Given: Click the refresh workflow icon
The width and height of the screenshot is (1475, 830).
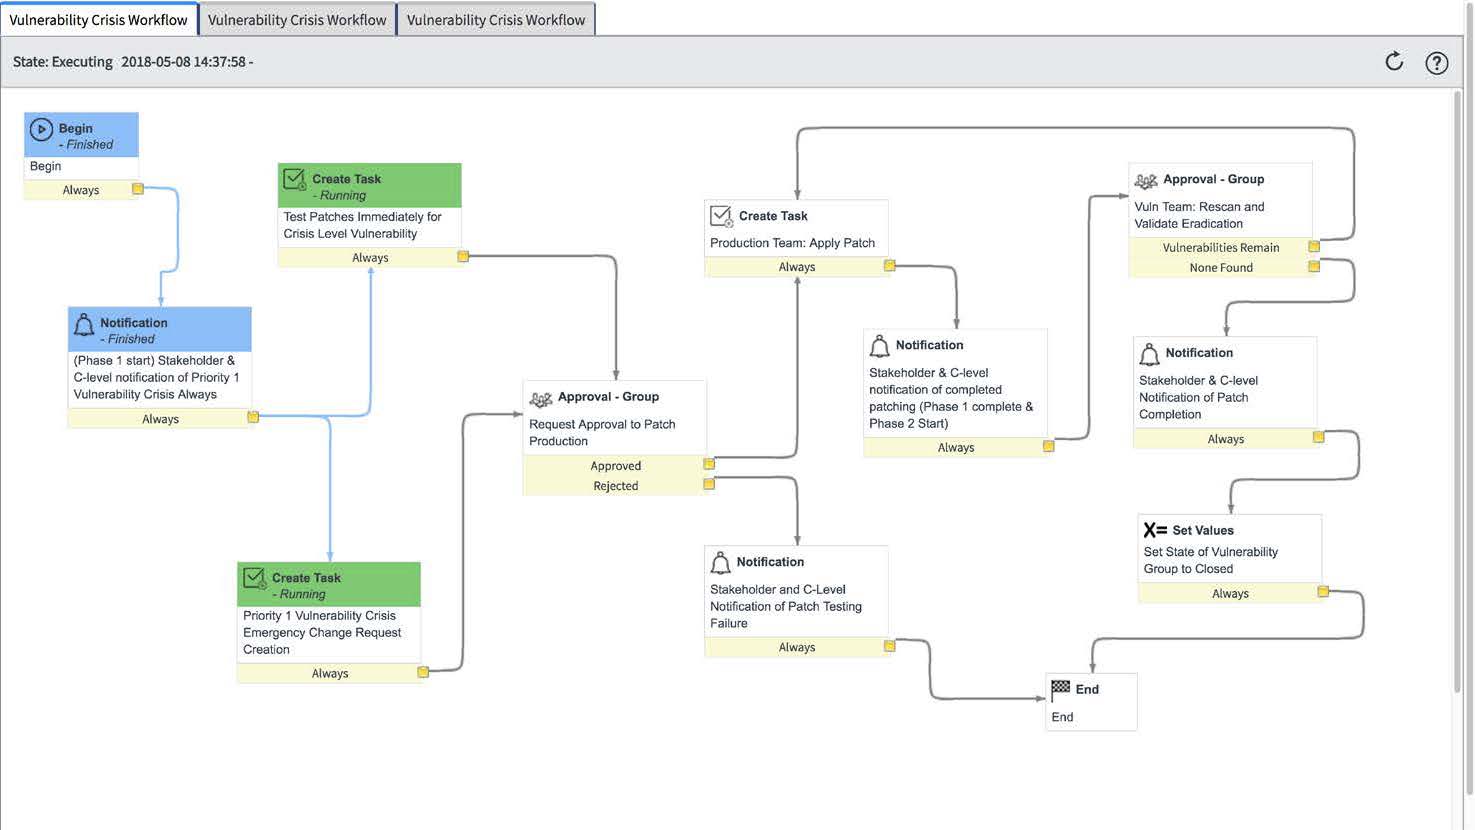Looking at the screenshot, I should pos(1394,62).
